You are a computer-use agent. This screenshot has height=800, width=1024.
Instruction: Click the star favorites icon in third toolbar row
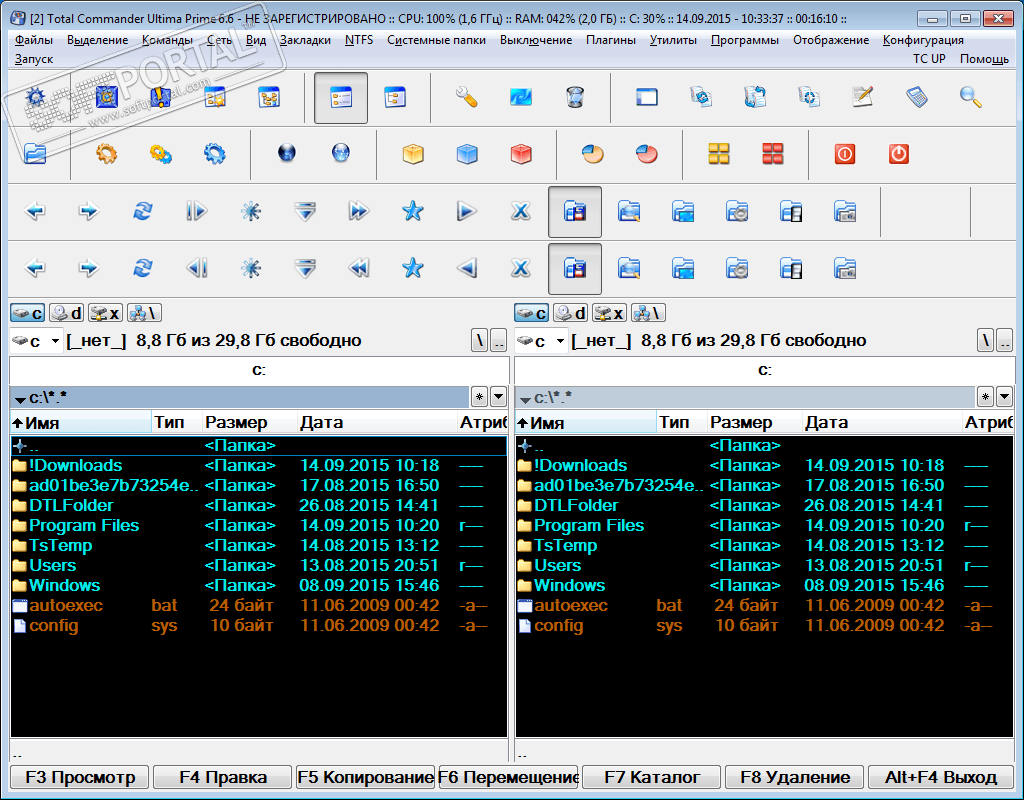pos(413,212)
